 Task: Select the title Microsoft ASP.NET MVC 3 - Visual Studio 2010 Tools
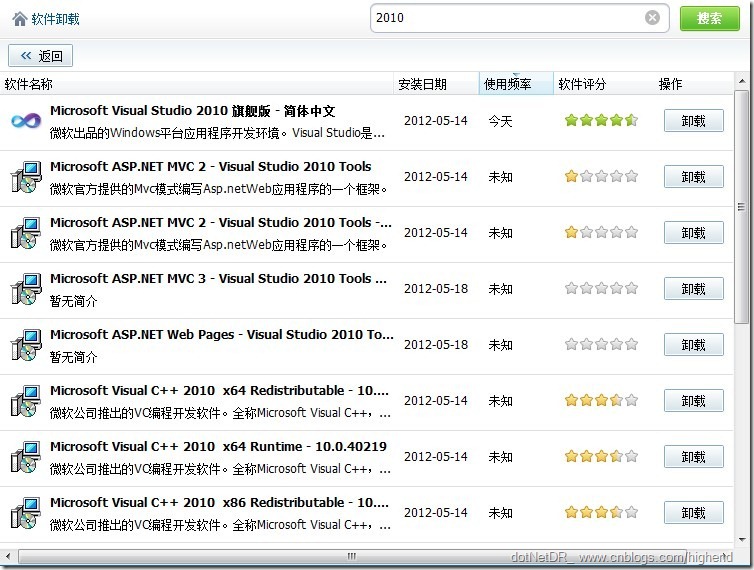tap(218, 279)
